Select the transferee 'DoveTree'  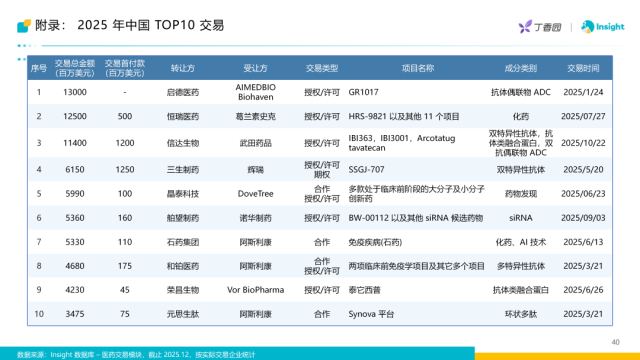pyautogui.click(x=256, y=193)
